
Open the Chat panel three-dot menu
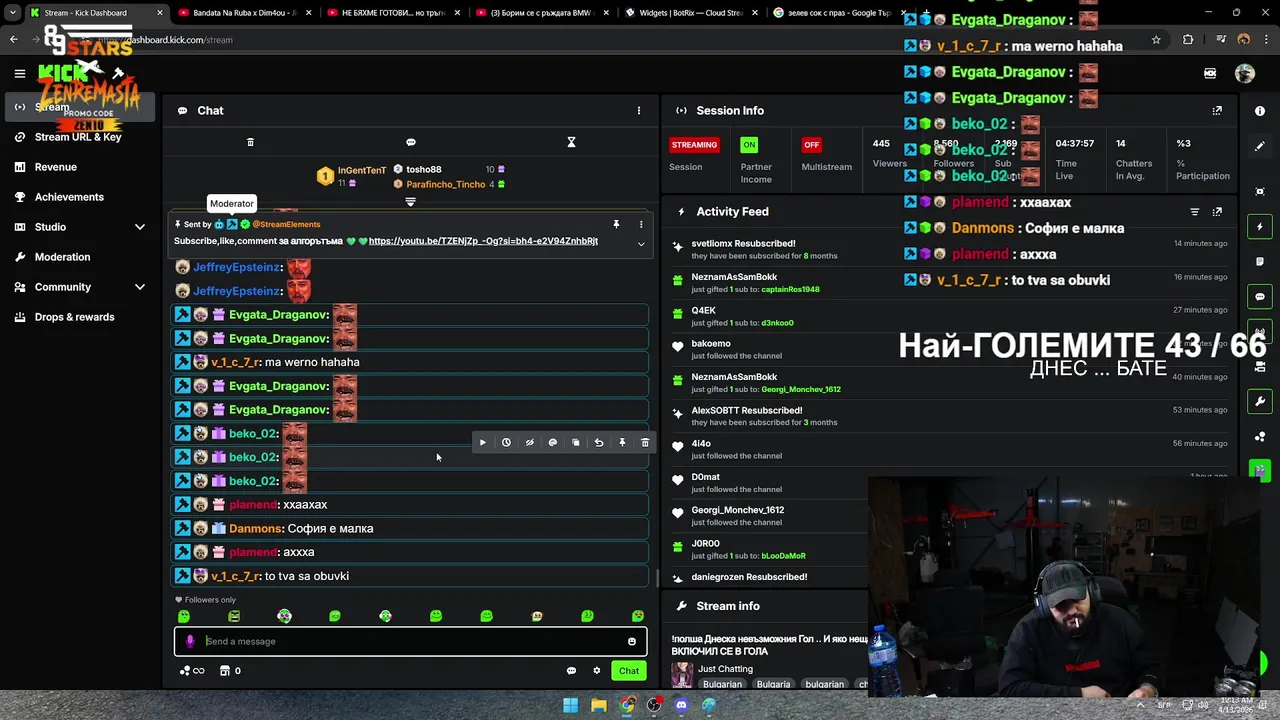[639, 110]
